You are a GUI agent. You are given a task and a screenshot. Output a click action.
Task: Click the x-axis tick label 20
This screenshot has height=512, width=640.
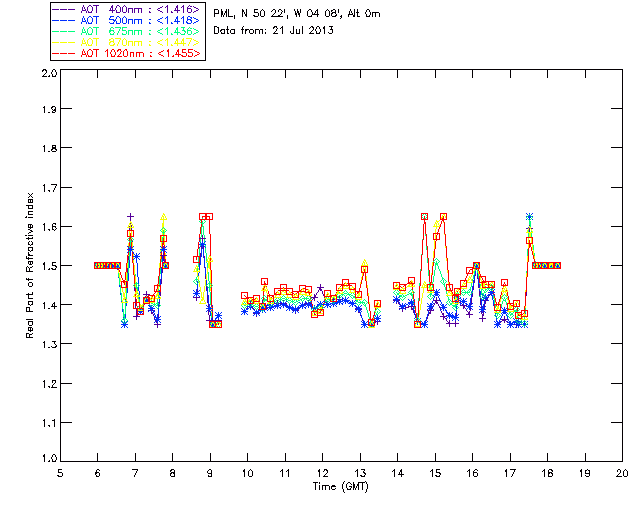tap(622, 473)
